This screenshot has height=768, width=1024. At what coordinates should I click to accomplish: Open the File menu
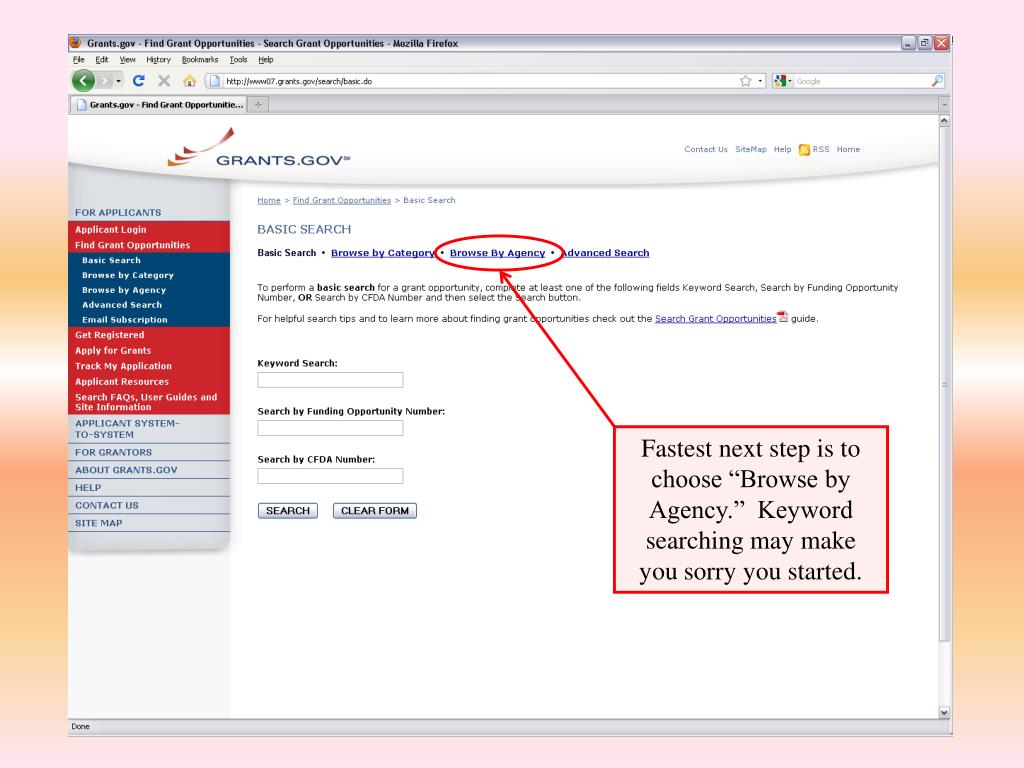[78, 59]
